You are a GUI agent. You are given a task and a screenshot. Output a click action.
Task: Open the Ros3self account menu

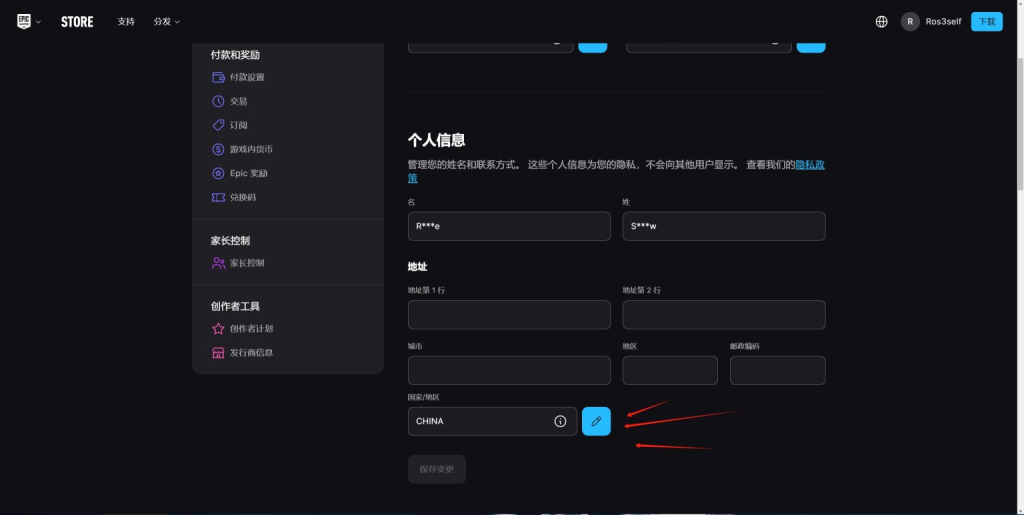pos(931,21)
